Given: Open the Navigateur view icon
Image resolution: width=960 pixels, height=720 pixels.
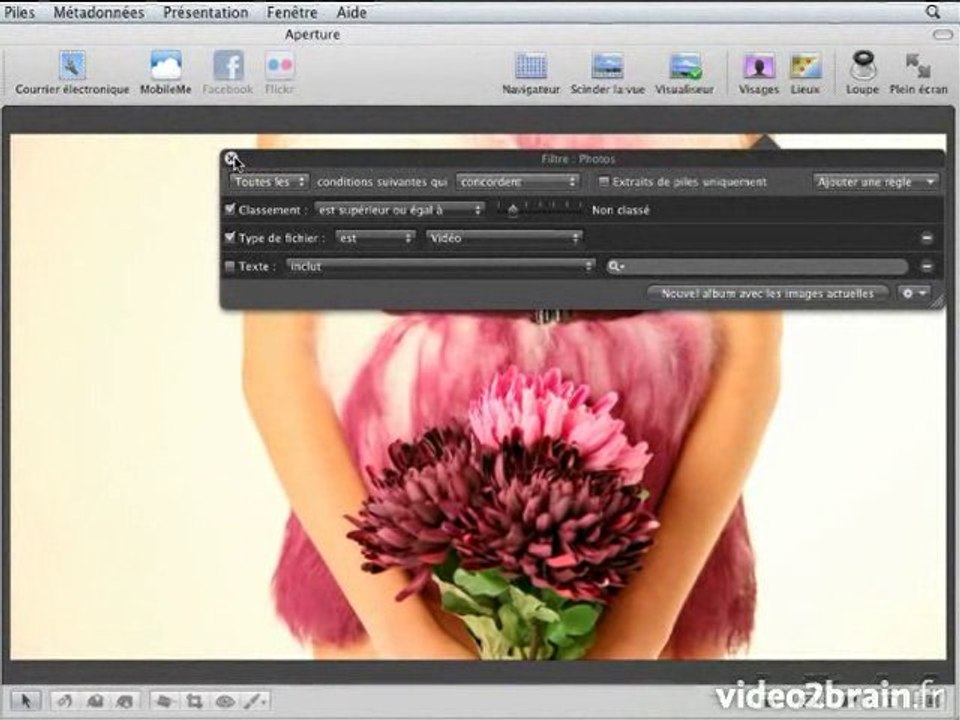Looking at the screenshot, I should 531,66.
